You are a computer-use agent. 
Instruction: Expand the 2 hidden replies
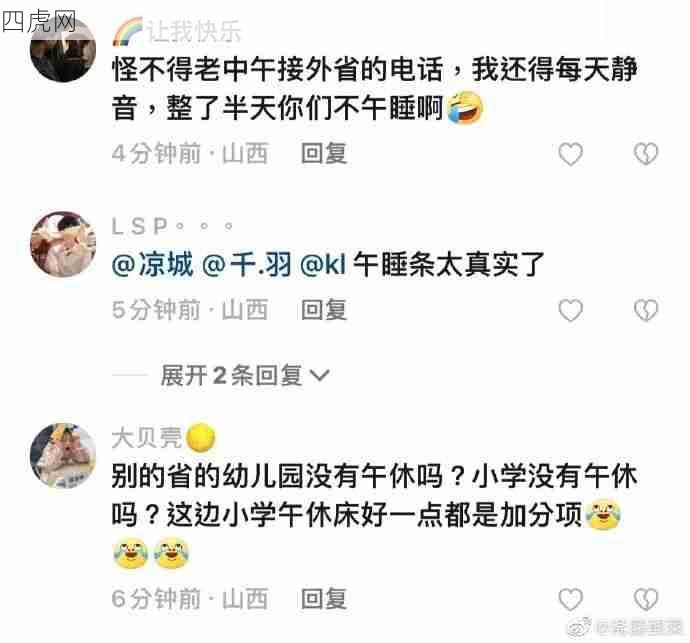(231, 375)
